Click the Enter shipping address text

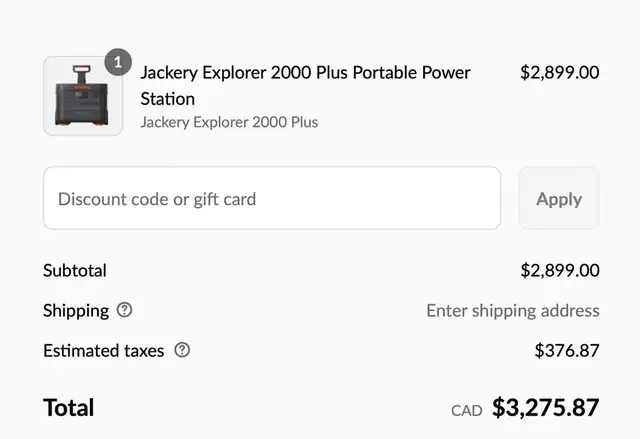[513, 311]
